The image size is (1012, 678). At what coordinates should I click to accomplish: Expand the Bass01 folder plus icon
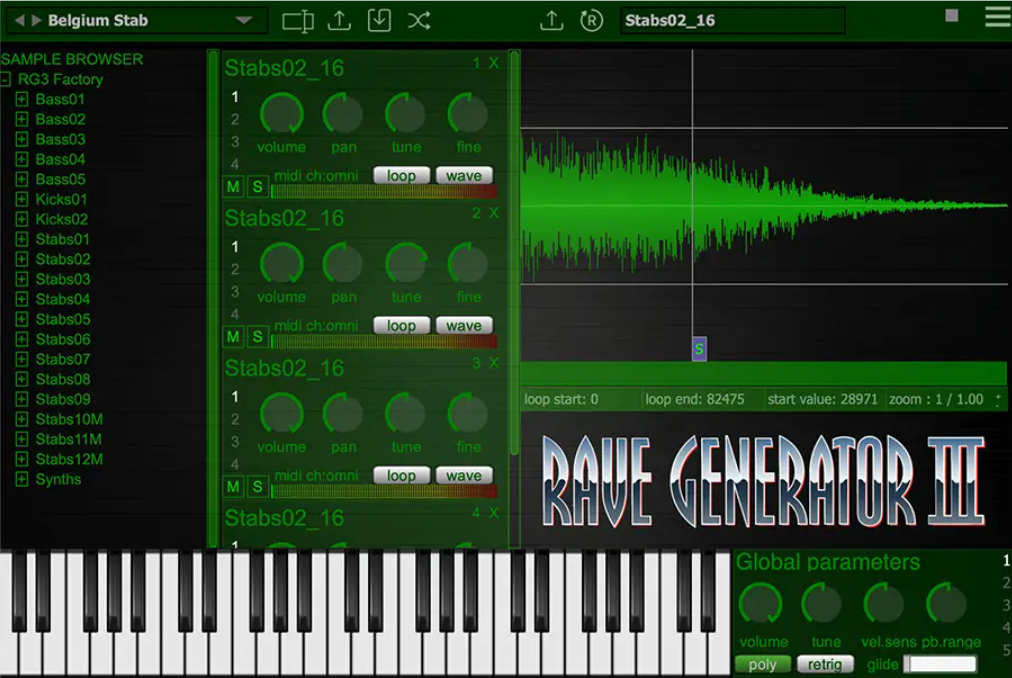point(21,99)
